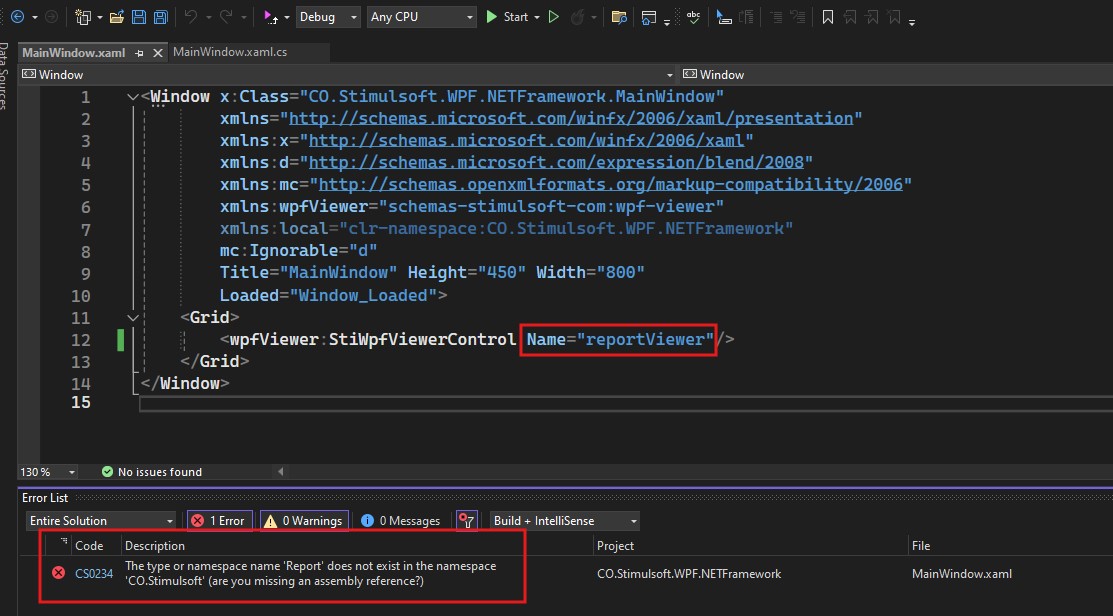The image size is (1113, 616).
Task: Save all files with the double disk icon
Action: pos(161,17)
